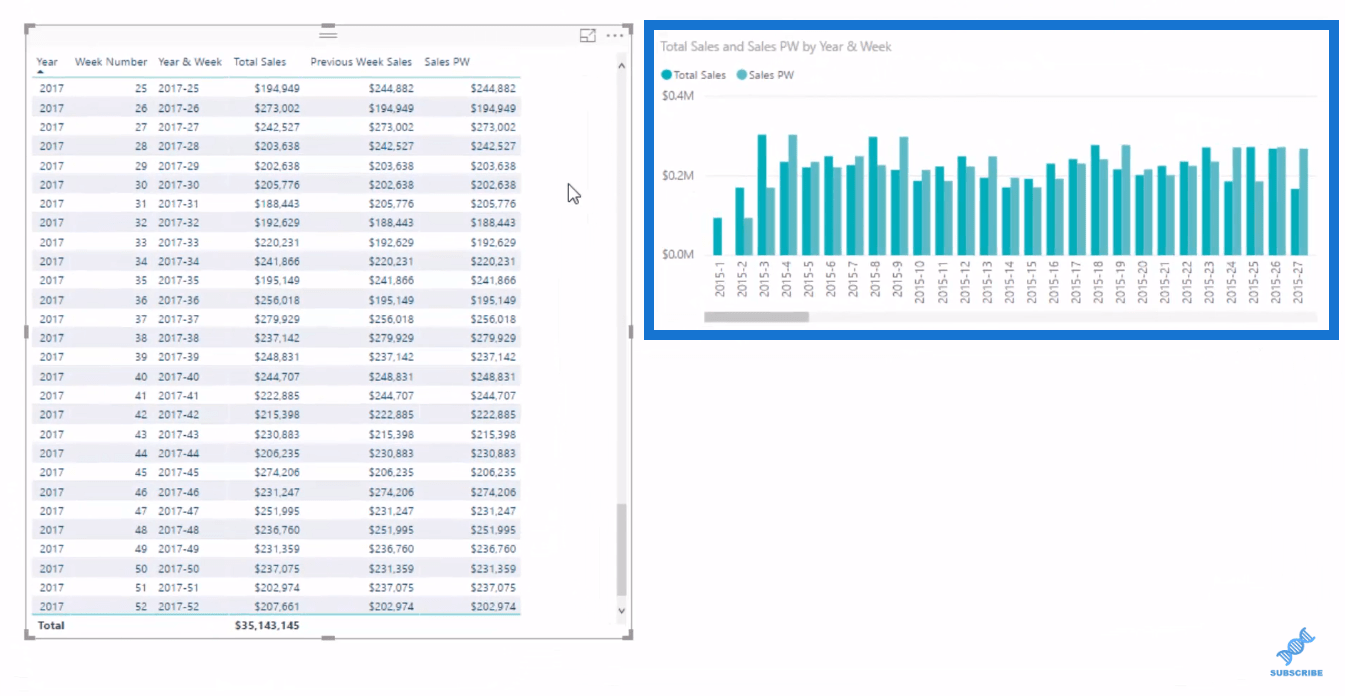Viewport: 1345px width, 696px height.
Task: Click Total Sales $230,883 in row 2017-43
Action: point(278,434)
